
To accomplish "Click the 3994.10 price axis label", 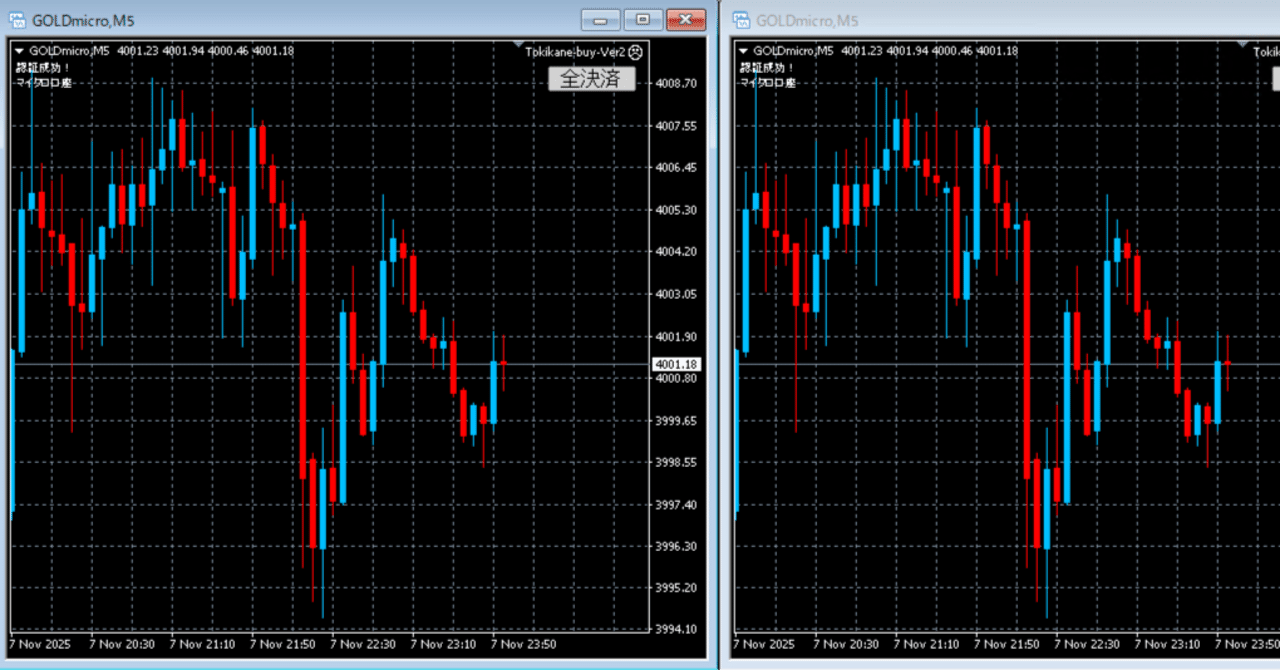I will click(677, 629).
